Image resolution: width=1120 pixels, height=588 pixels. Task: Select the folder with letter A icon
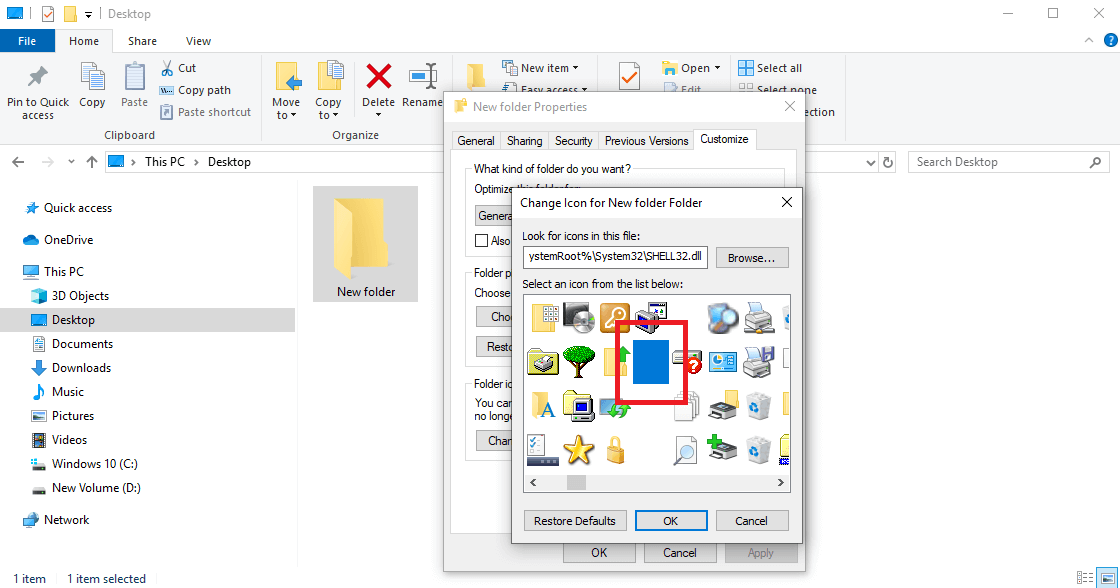(x=544, y=406)
